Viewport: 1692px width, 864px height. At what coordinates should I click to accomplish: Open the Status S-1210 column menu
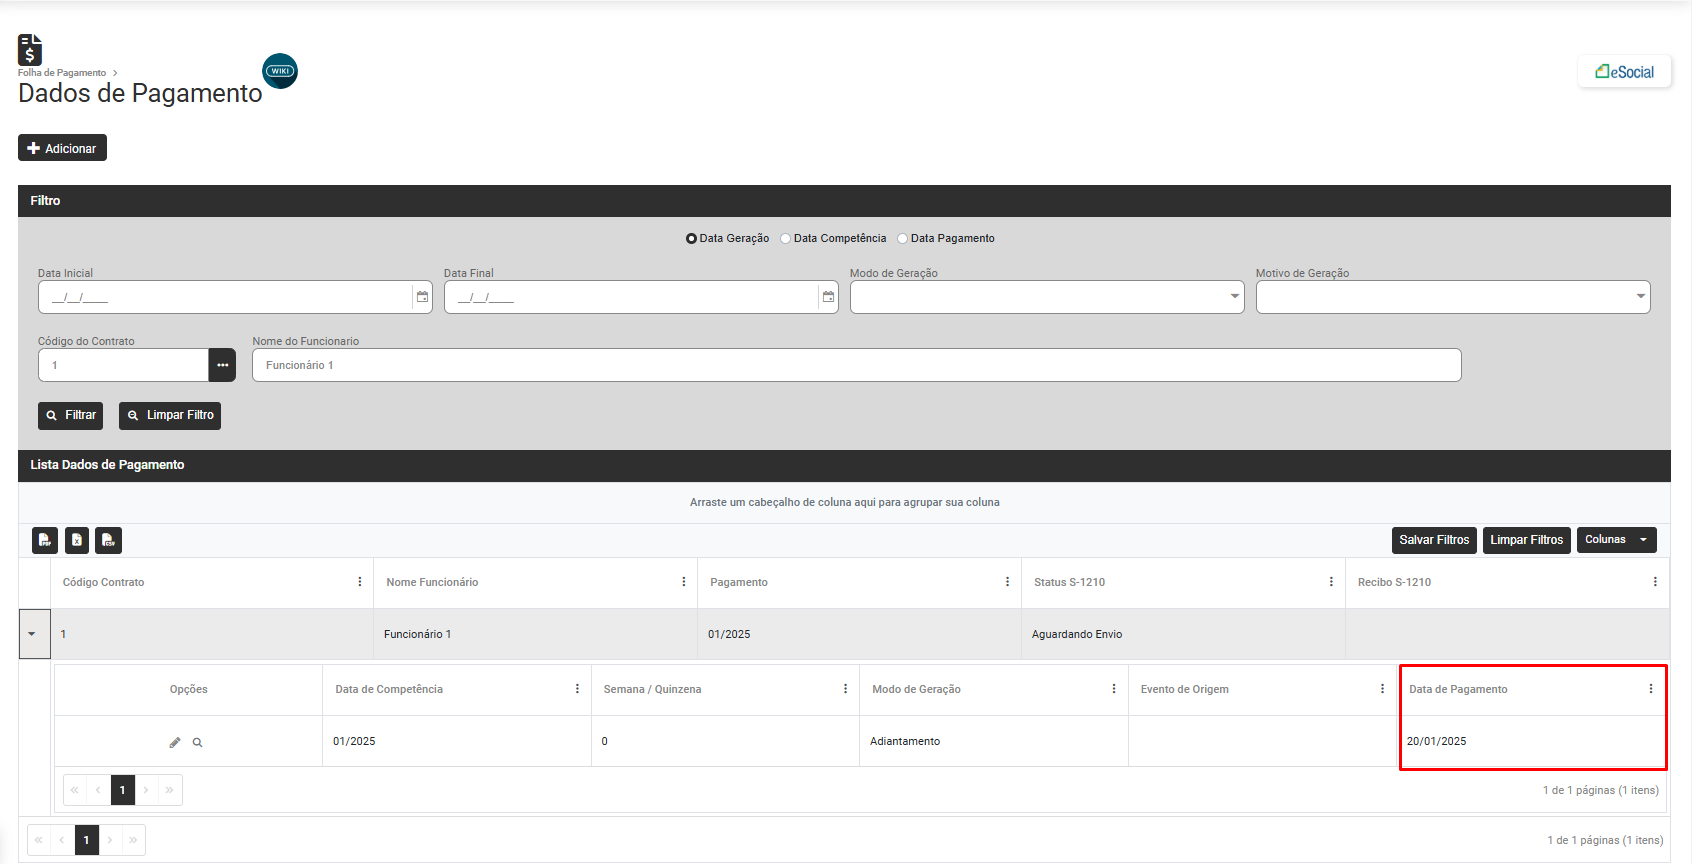coord(1331,582)
